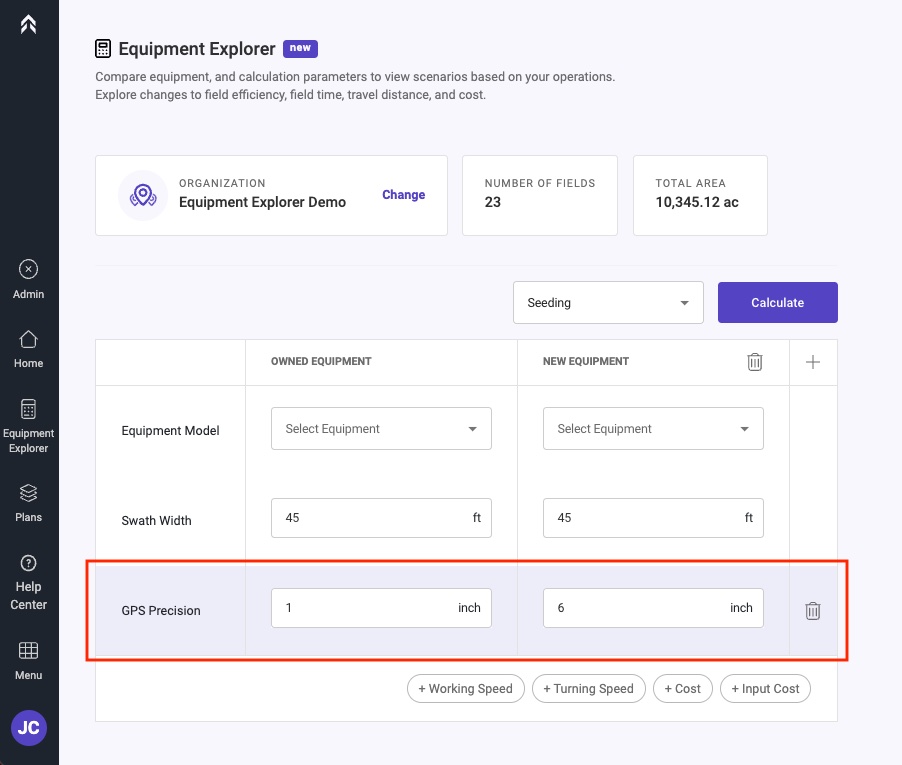Go to Home from sidebar
The image size is (902, 765).
pos(28,349)
